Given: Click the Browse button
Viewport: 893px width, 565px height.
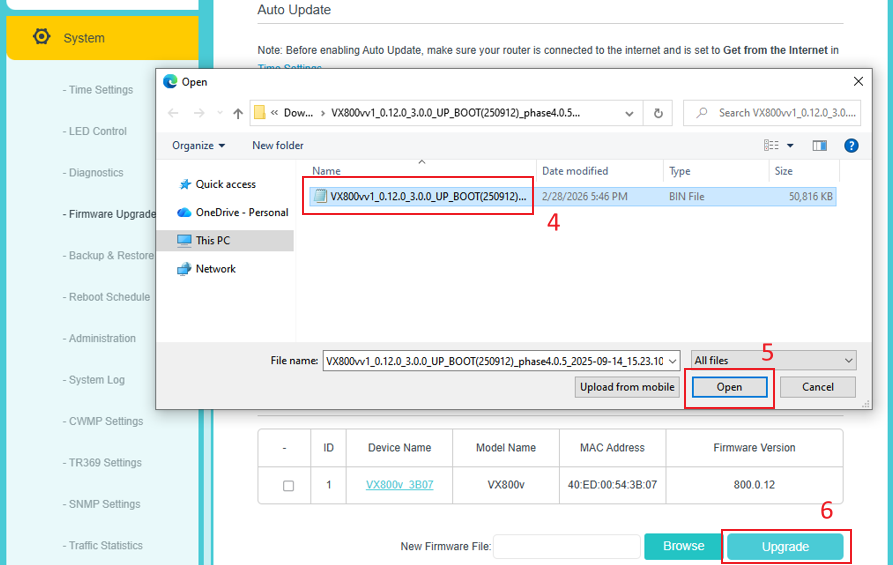Looking at the screenshot, I should click(683, 546).
